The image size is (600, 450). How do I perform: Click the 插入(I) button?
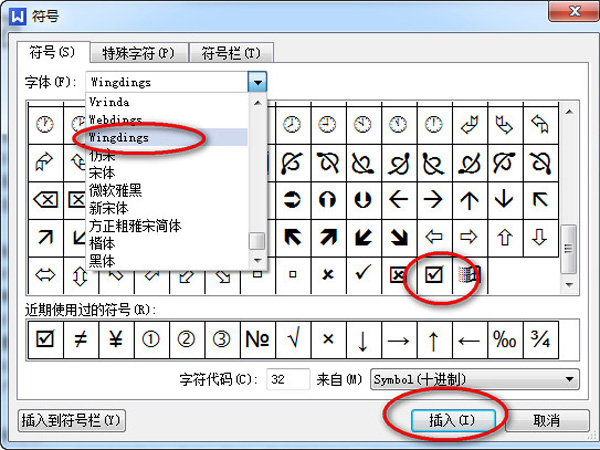(x=453, y=421)
